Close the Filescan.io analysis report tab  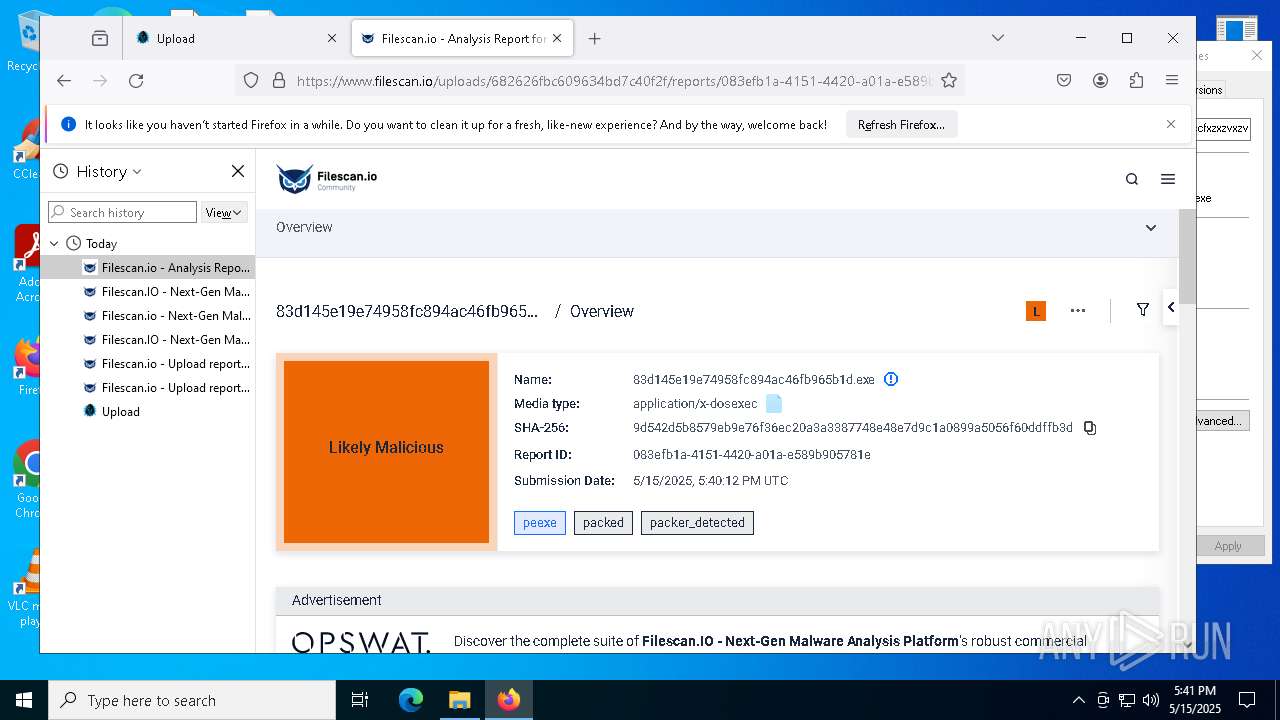pyautogui.click(x=558, y=38)
